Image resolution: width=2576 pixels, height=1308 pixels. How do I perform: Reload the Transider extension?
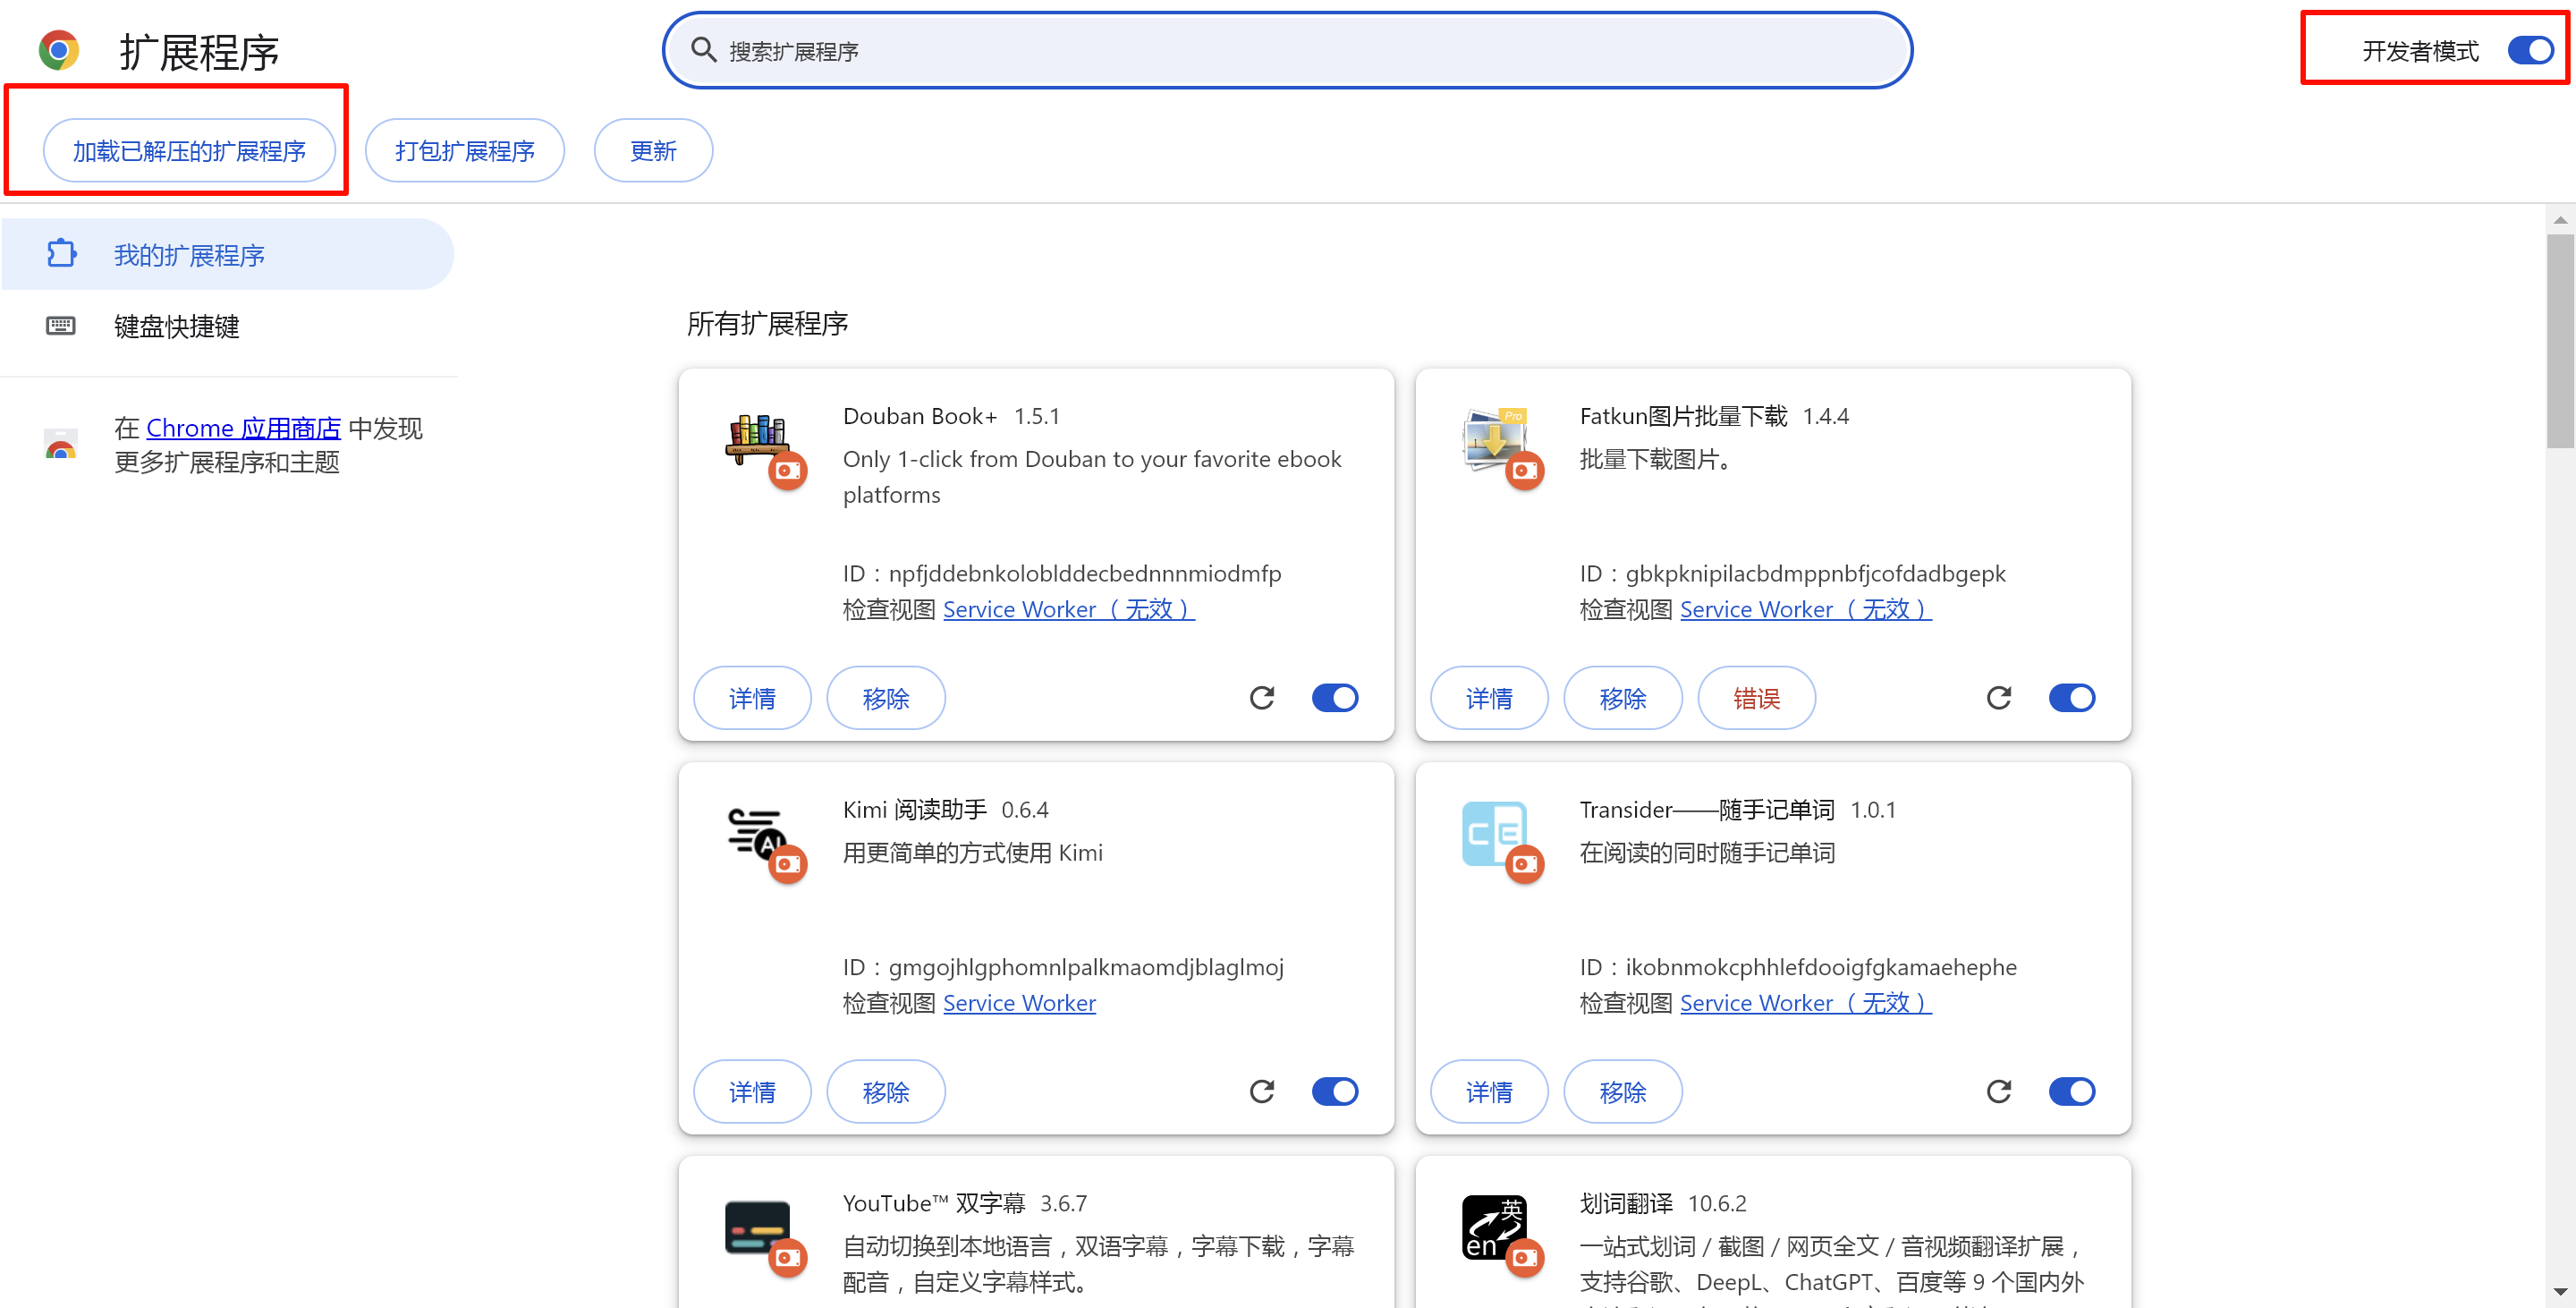click(1998, 1091)
